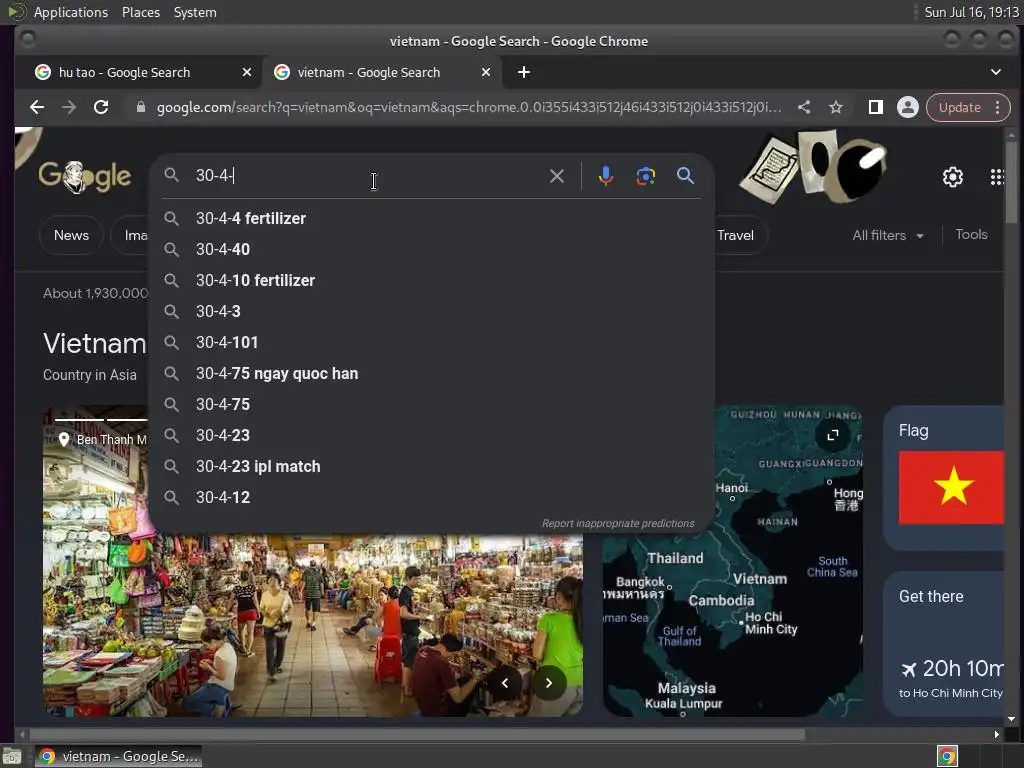This screenshot has height=768, width=1024.
Task: Open the Applications menu
Action: pyautogui.click(x=71, y=12)
